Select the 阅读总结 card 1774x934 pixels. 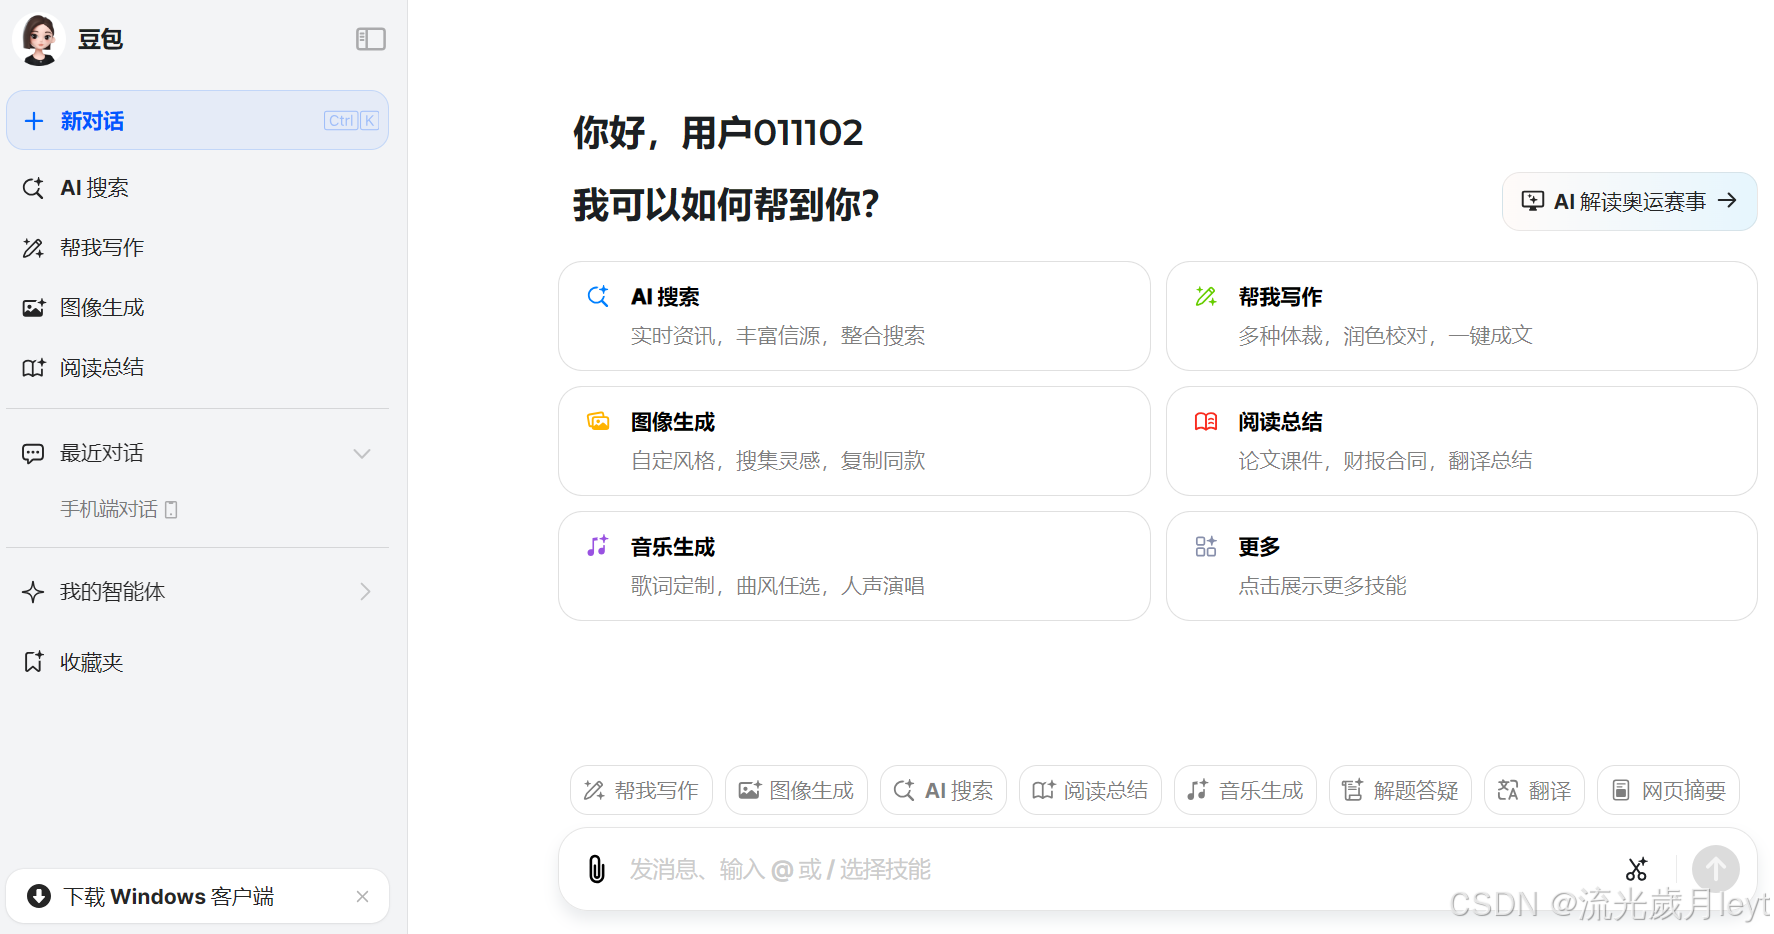tap(1461, 441)
